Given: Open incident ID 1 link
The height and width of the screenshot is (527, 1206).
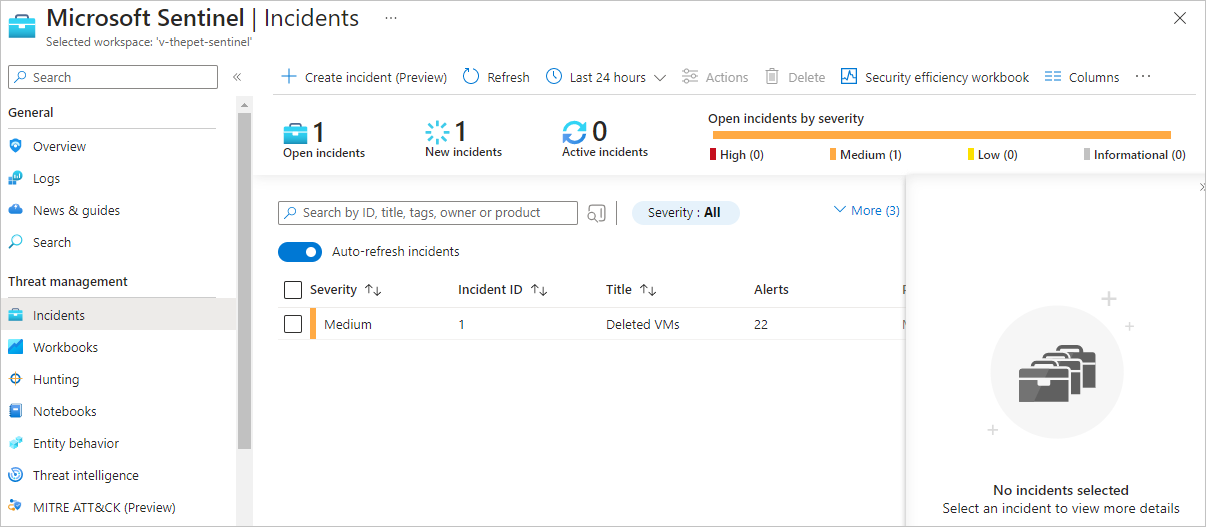Looking at the screenshot, I should tap(462, 324).
